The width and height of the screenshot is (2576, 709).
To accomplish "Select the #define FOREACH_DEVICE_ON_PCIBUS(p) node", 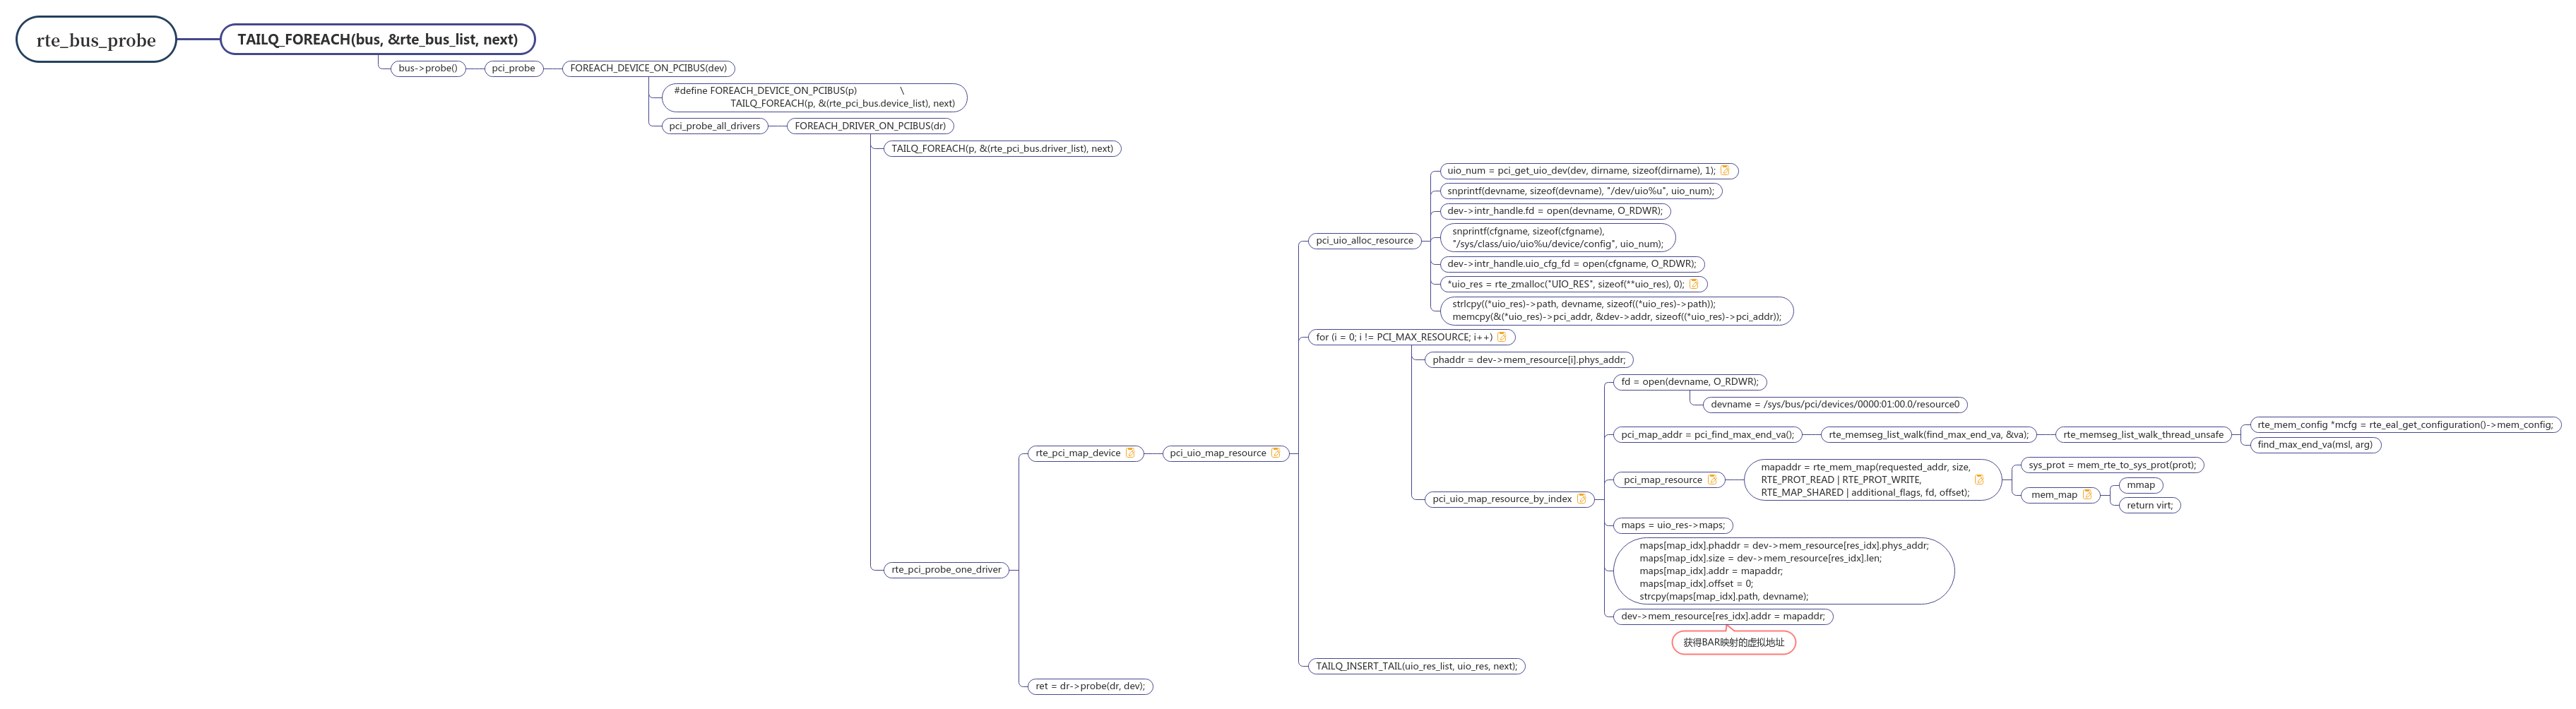I will pyautogui.click(x=814, y=97).
